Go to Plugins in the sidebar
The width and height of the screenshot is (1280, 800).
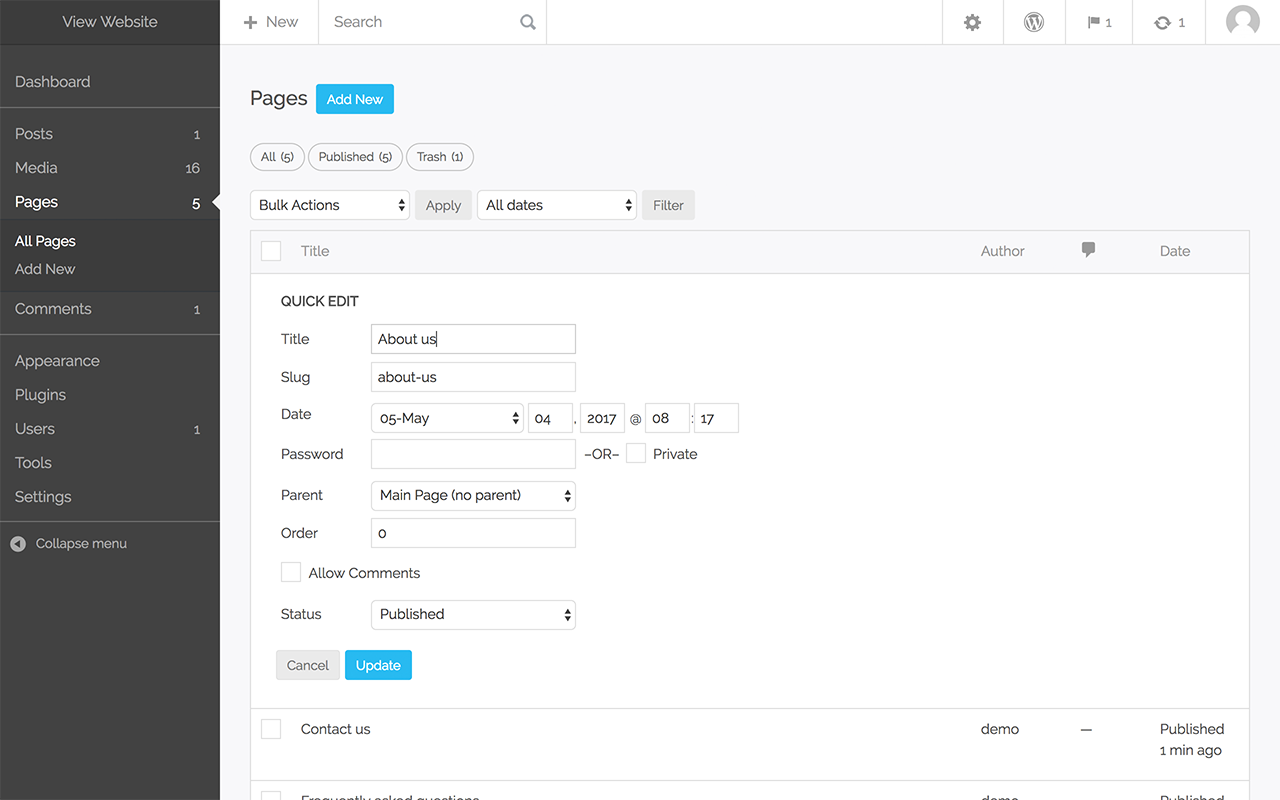coord(41,395)
